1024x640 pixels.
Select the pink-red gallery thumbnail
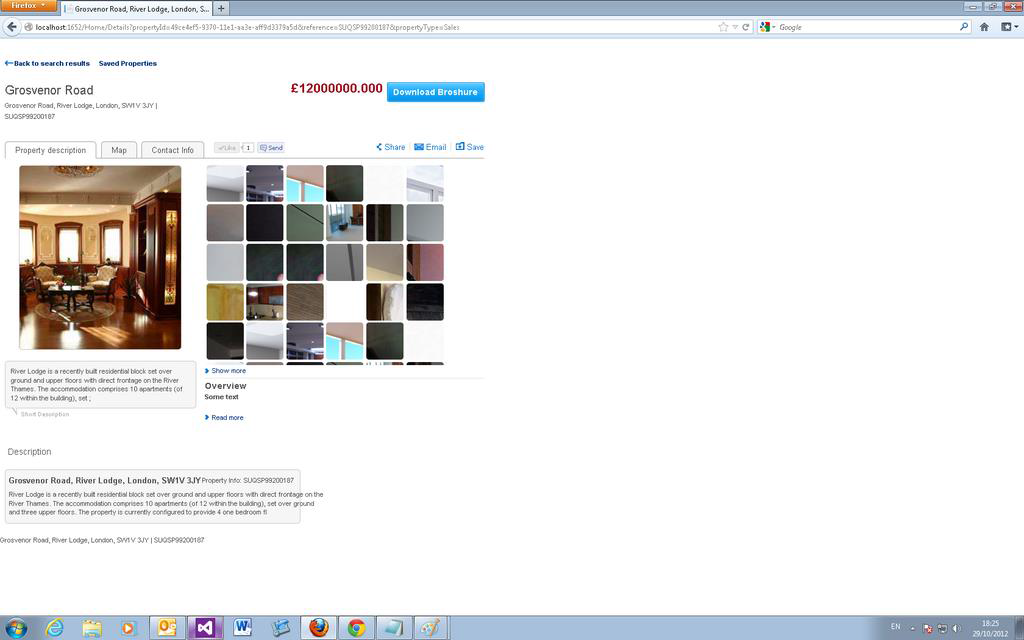pyautogui.click(x=425, y=263)
